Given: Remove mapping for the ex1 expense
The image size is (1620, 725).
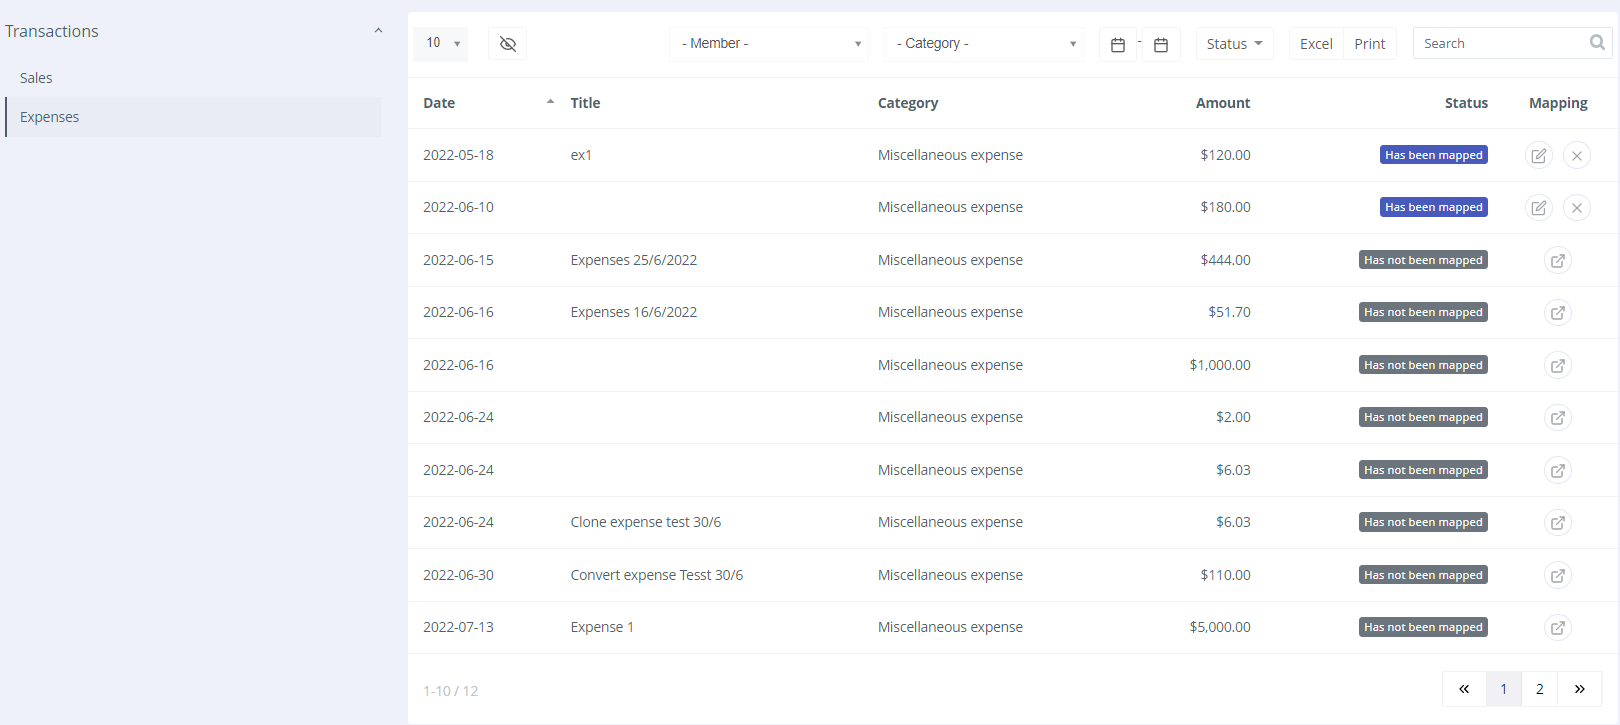Looking at the screenshot, I should 1576,155.
